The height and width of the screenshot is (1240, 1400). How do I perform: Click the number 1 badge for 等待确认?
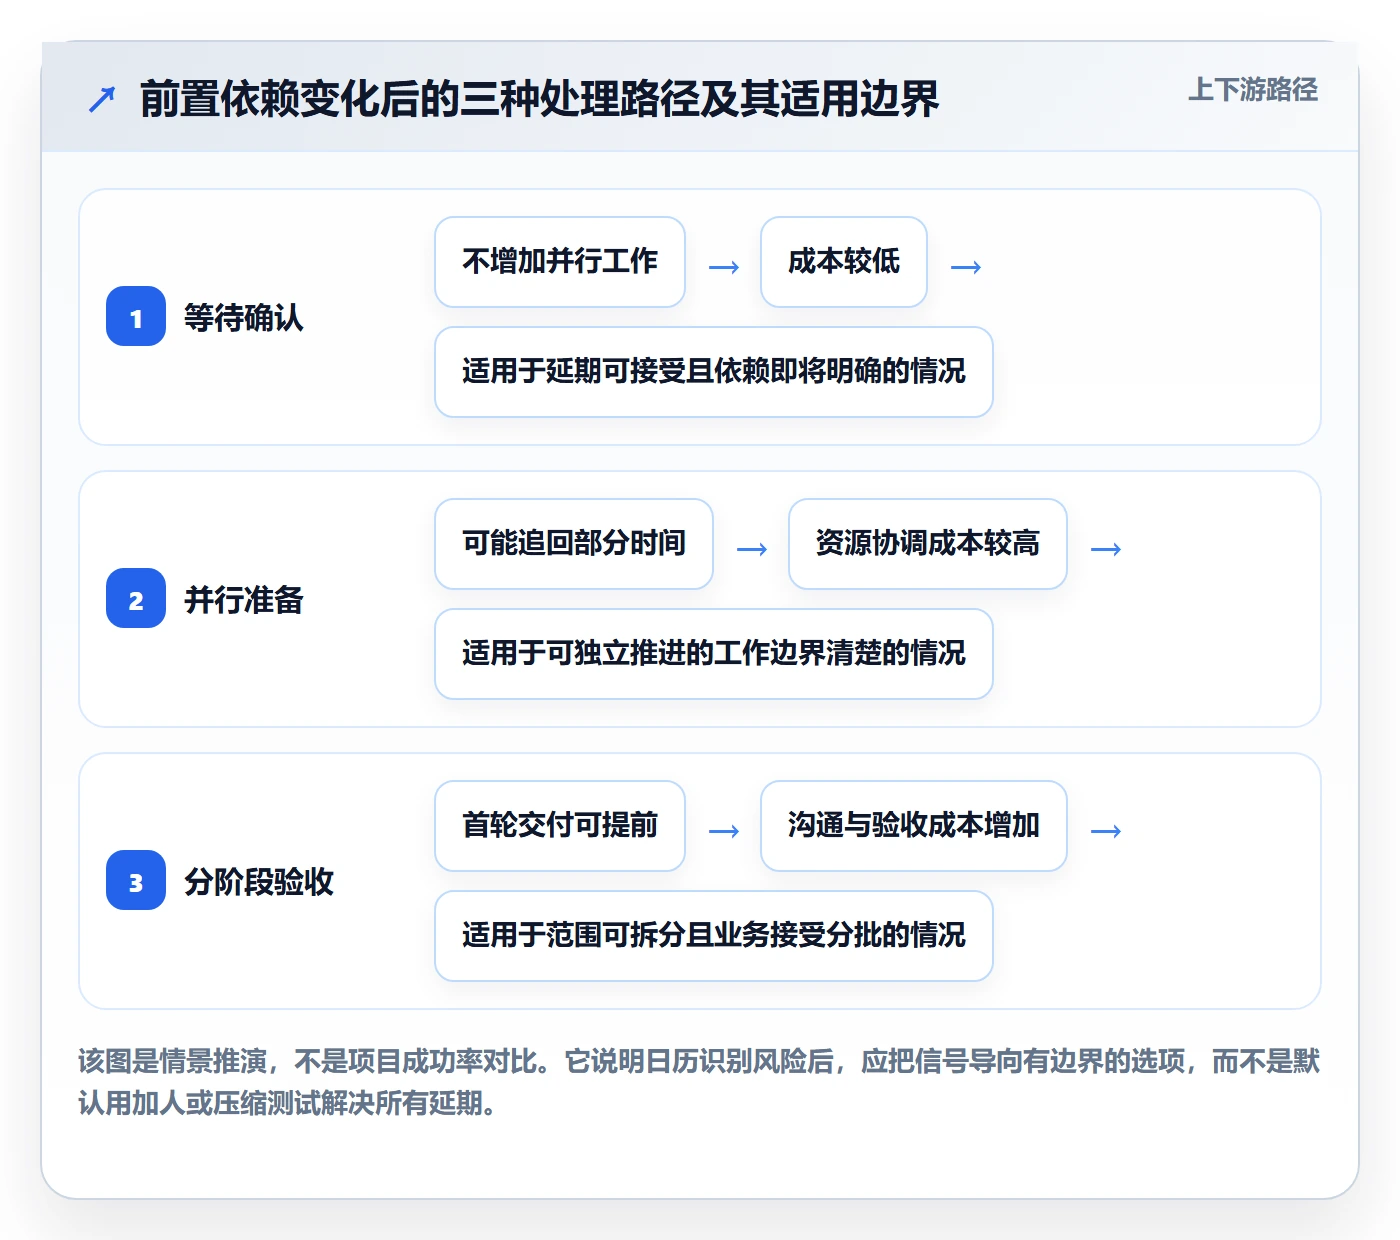point(136,317)
